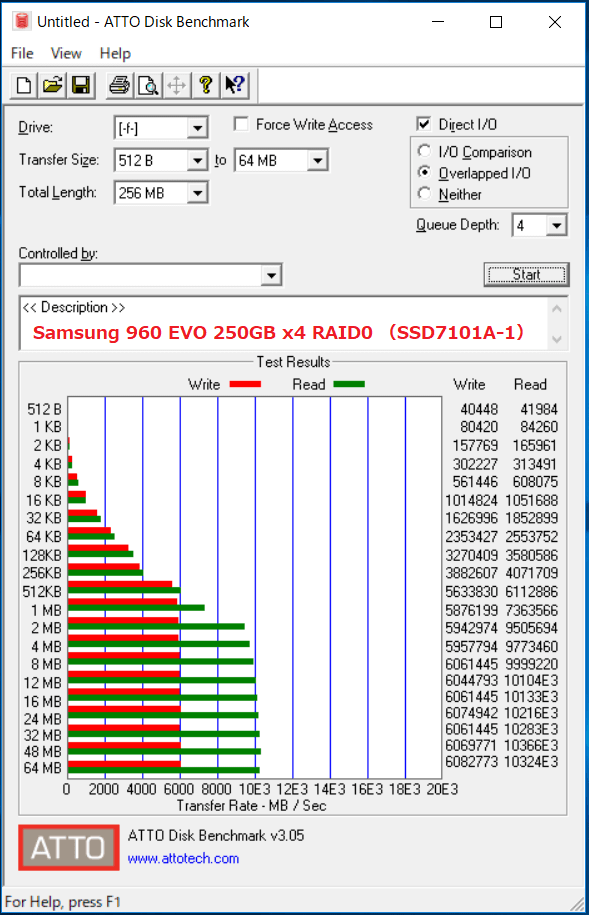Viewport: 589px width, 915px height.
Task: Click the move crosshair toolbar icon
Action: pos(176,85)
